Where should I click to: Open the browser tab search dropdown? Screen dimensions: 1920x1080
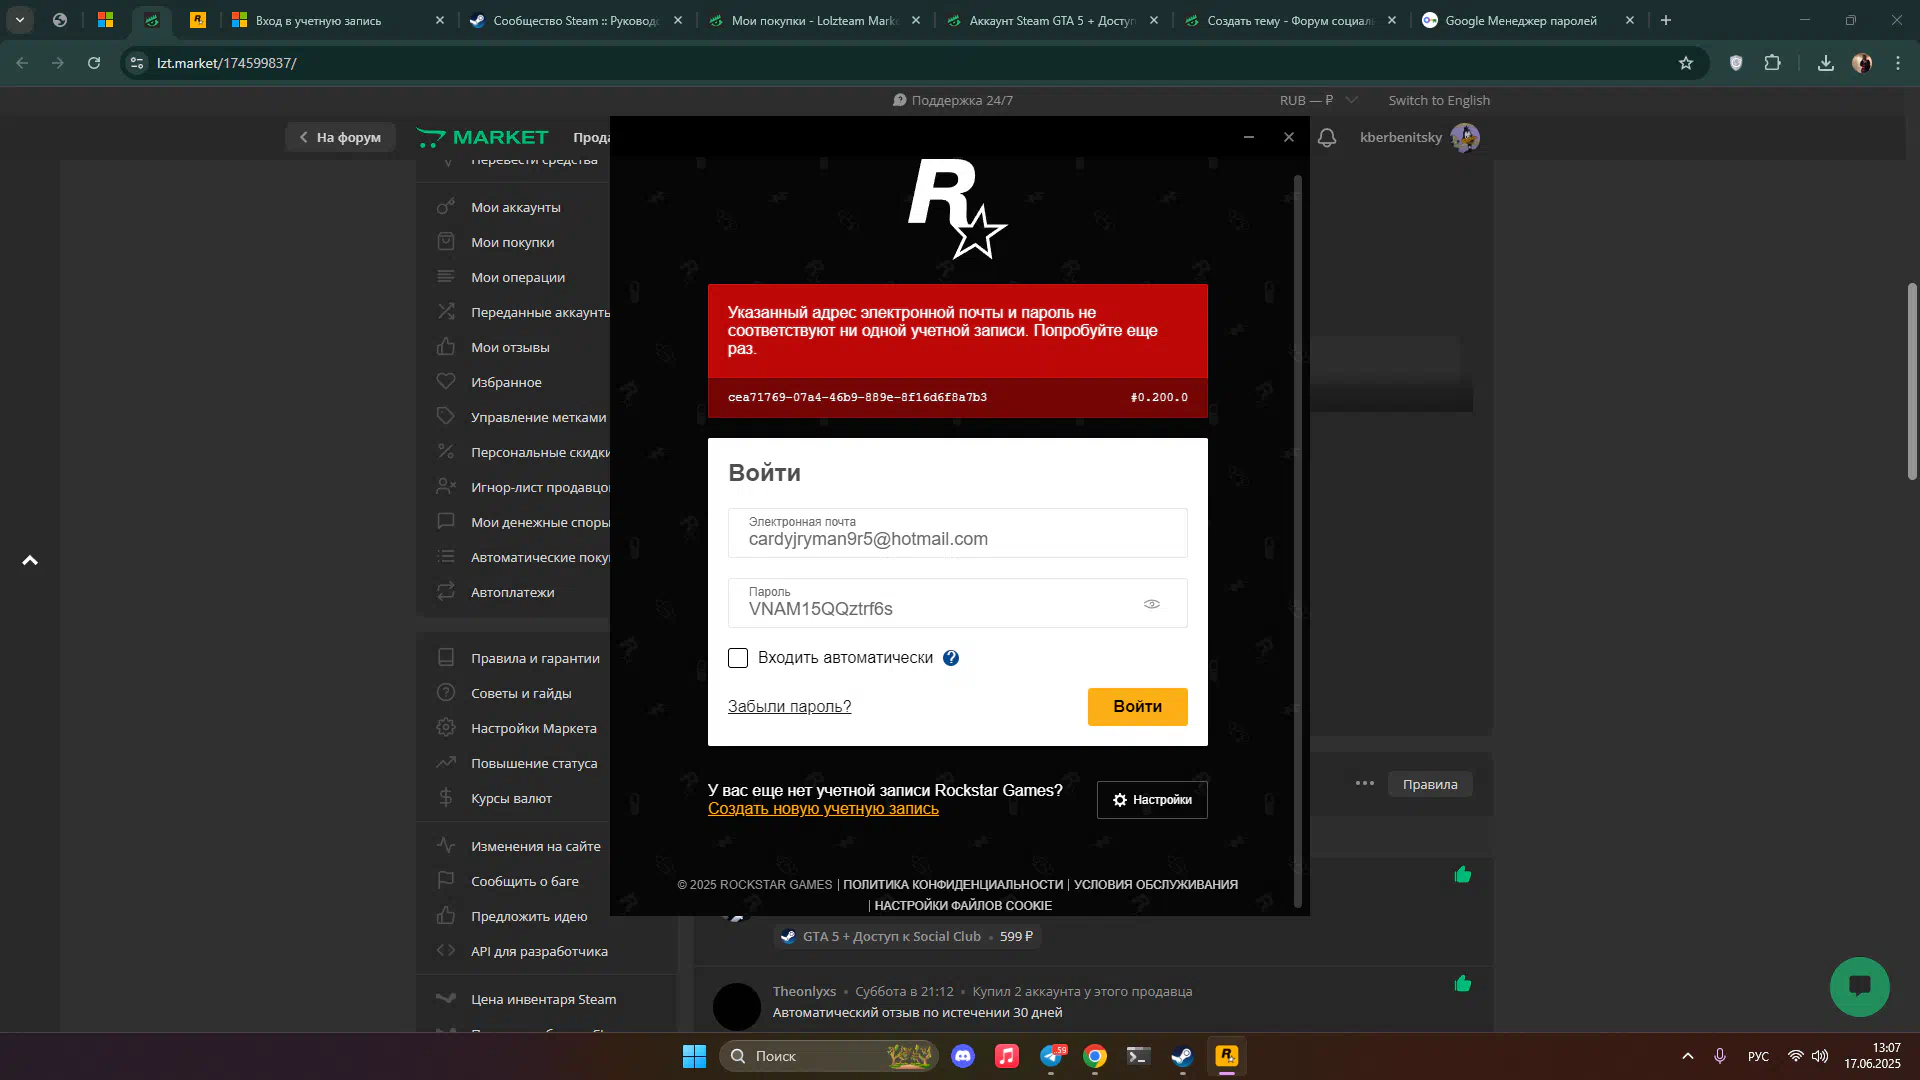pos(20,20)
